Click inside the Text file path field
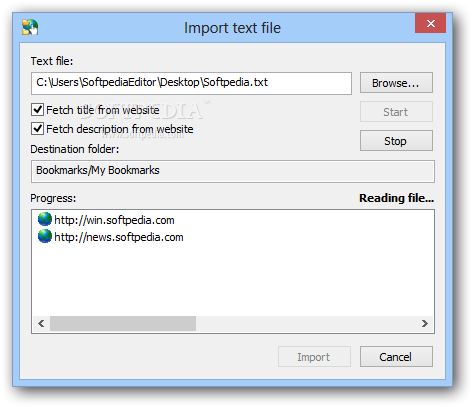This screenshot has height=407, width=473. point(191,83)
